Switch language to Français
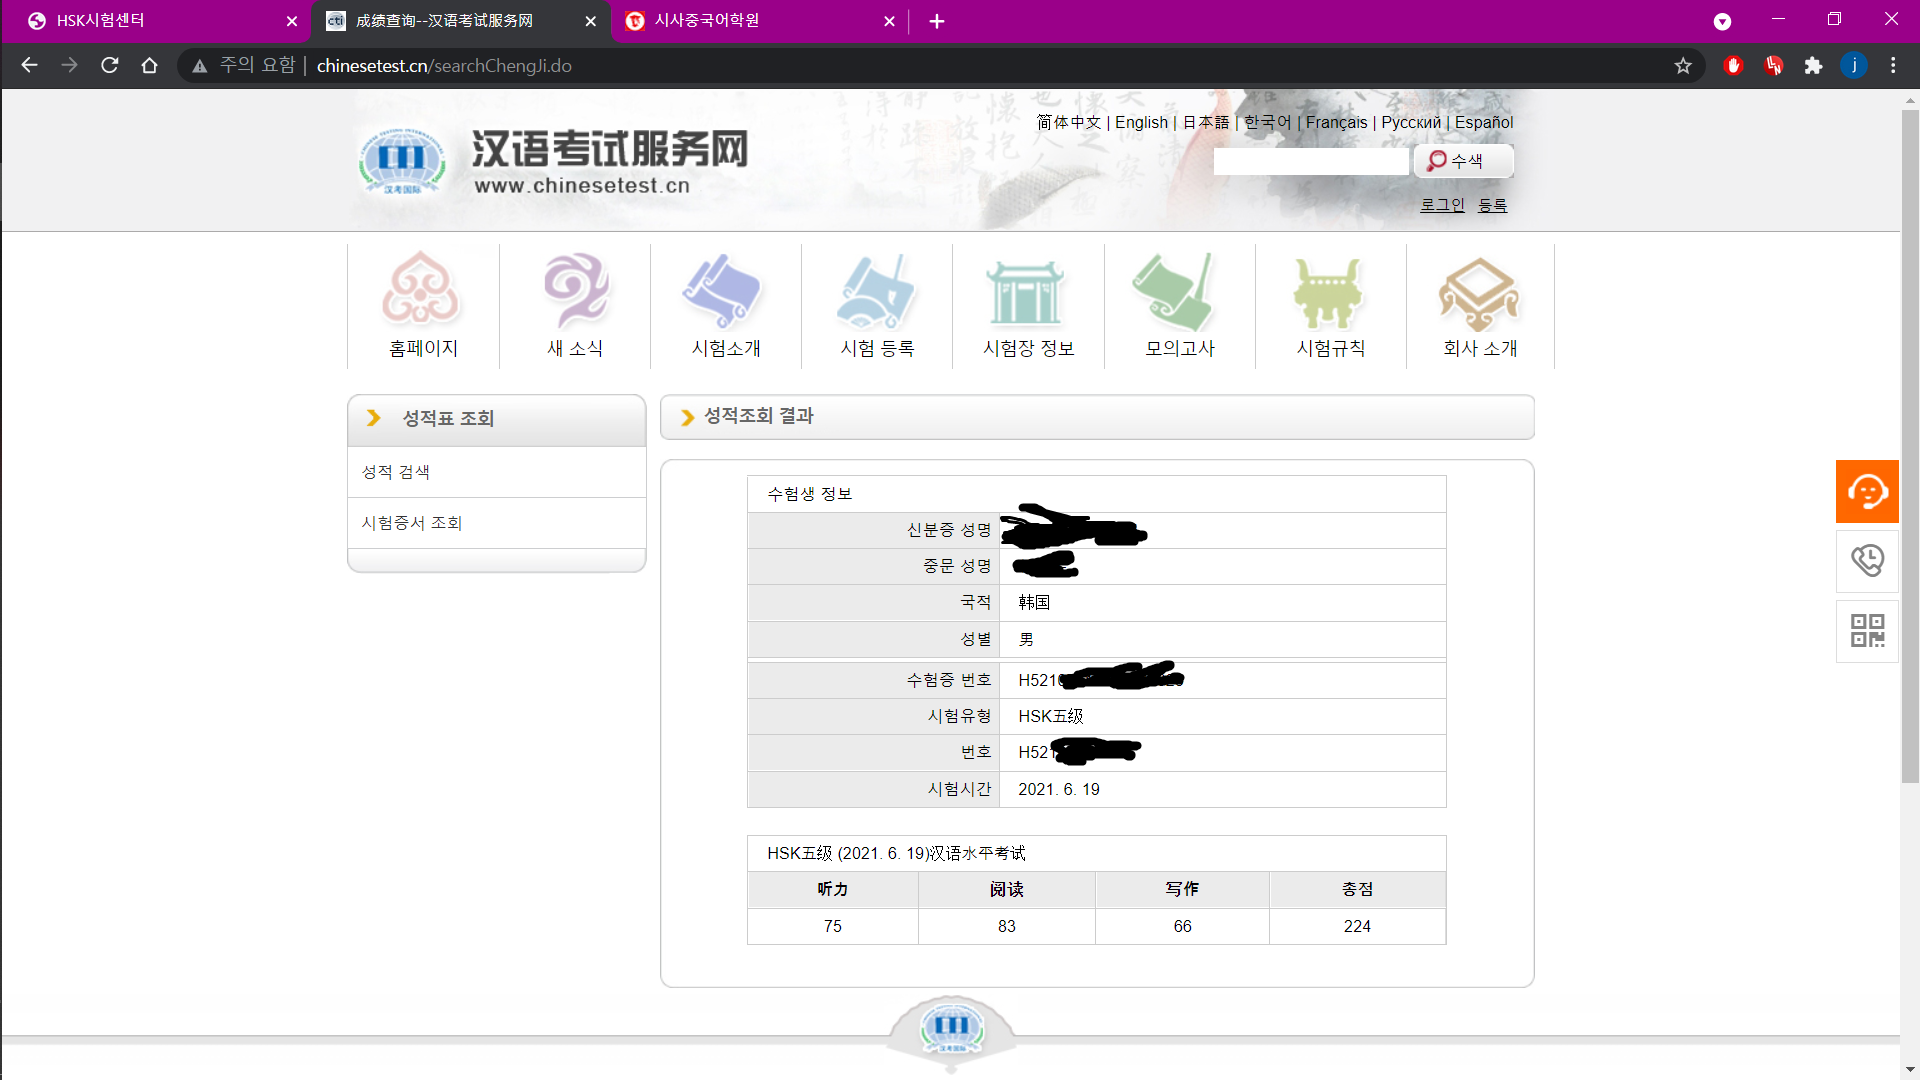The height and width of the screenshot is (1080, 1920). coord(1336,122)
